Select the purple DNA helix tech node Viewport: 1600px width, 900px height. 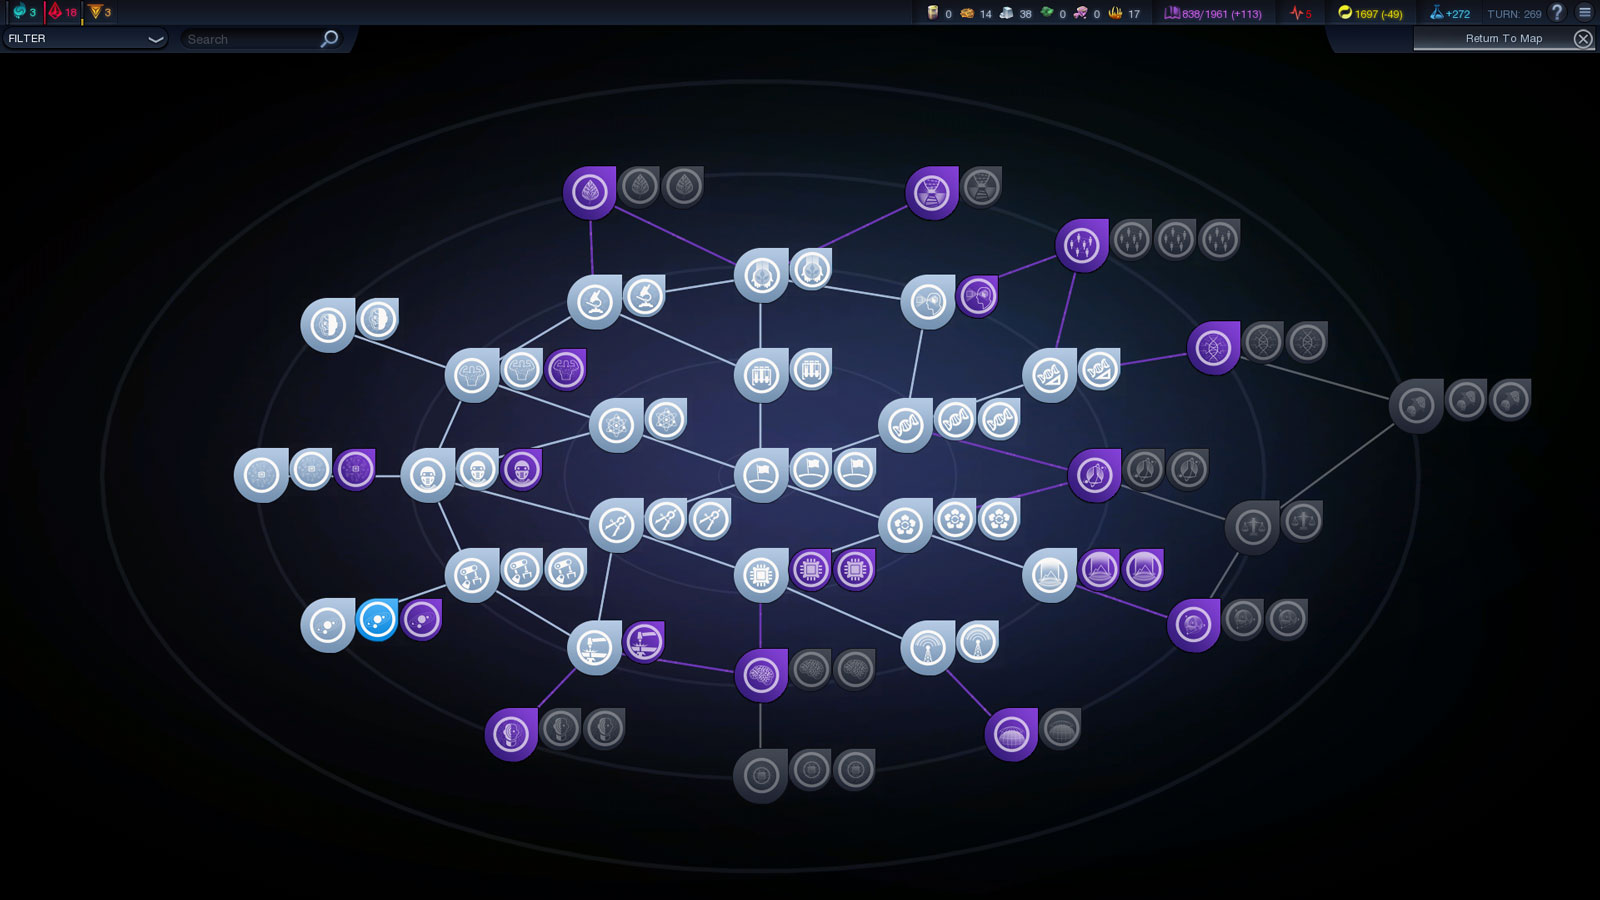click(1214, 347)
